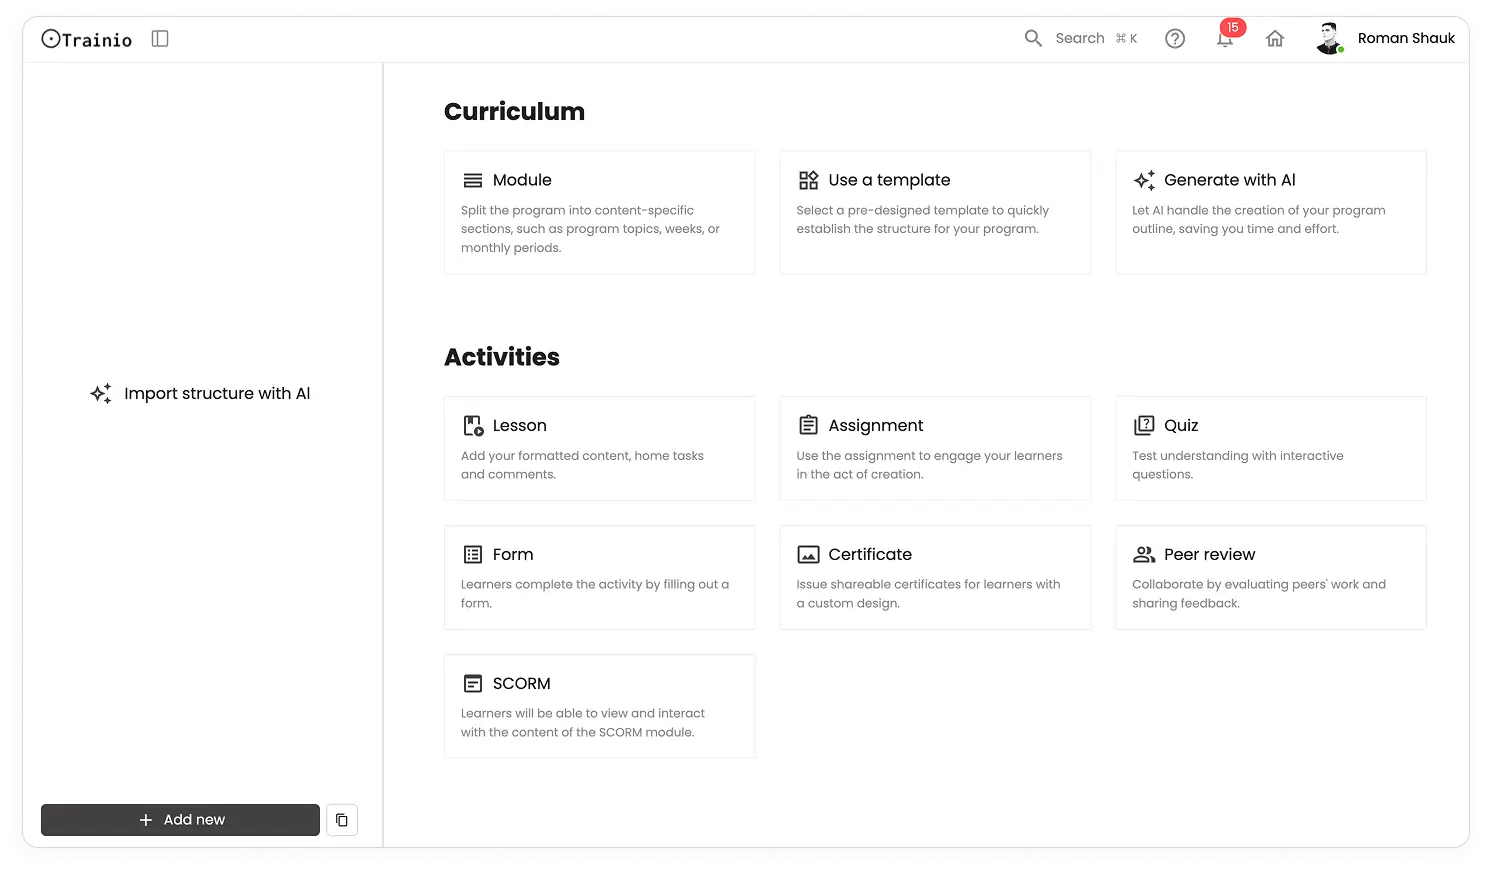Click the Use a template grid icon
This screenshot has width=1488, height=872.
pyautogui.click(x=808, y=180)
